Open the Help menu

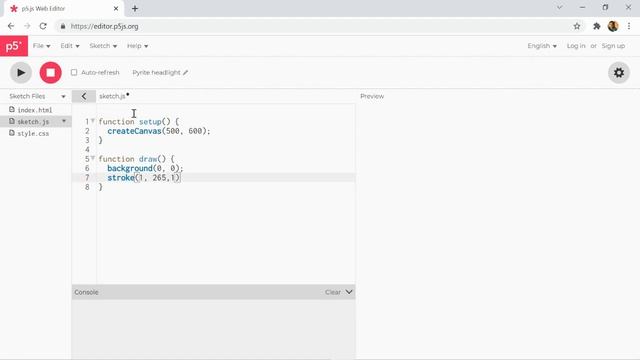138,46
